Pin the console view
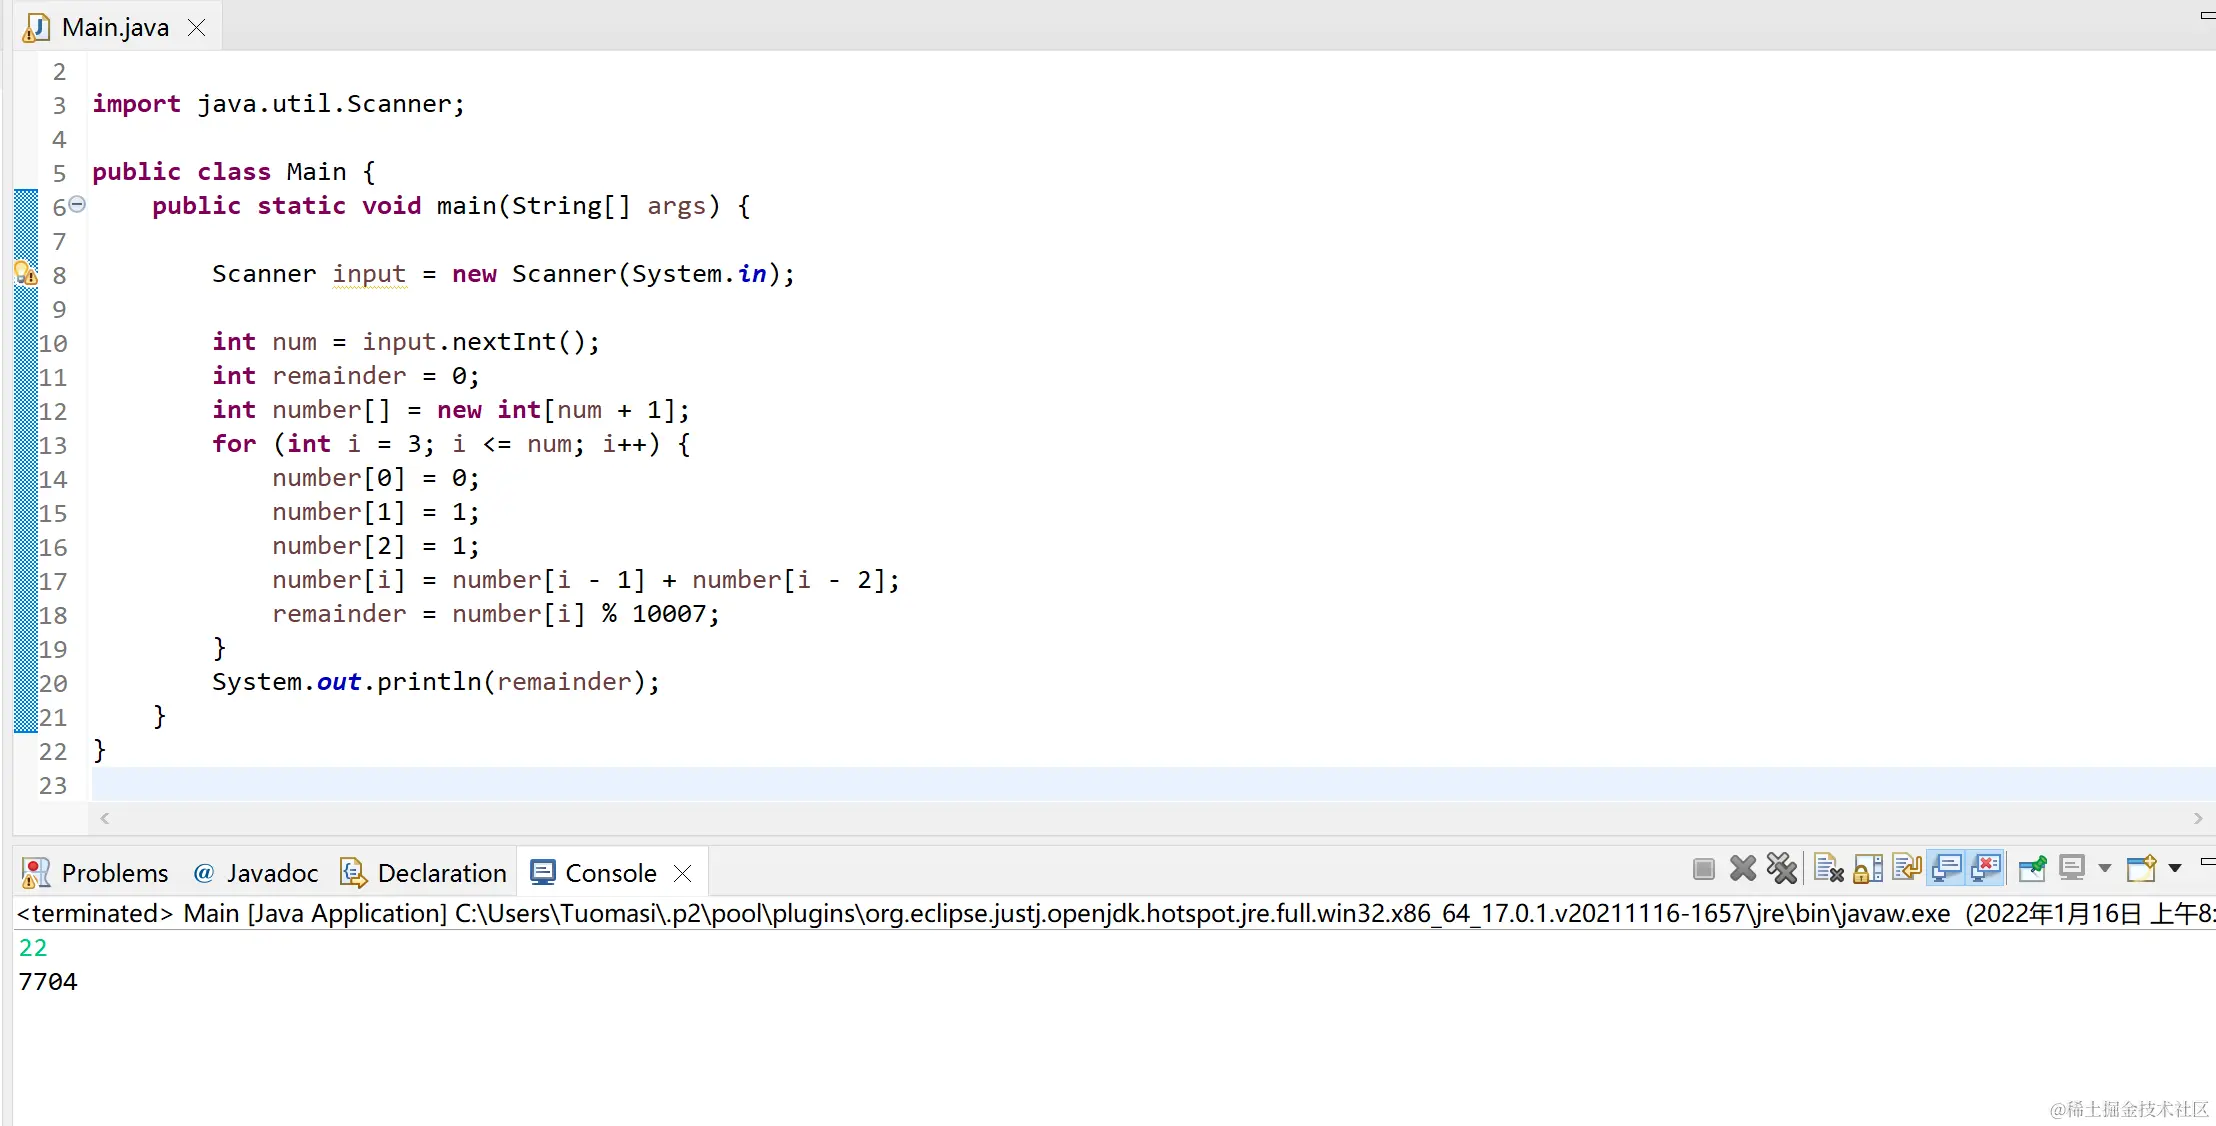The height and width of the screenshot is (1126, 2216). coord(2032,869)
